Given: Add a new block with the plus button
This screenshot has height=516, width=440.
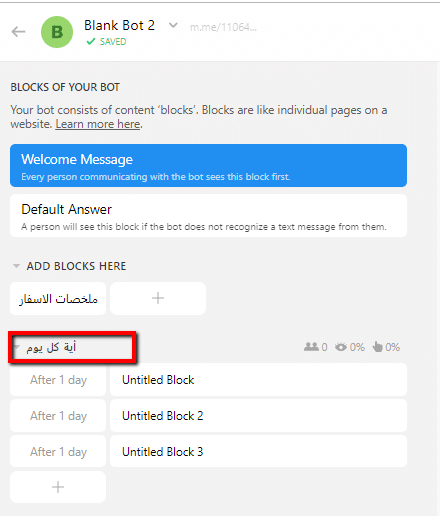Looking at the screenshot, I should pyautogui.click(x=158, y=298).
